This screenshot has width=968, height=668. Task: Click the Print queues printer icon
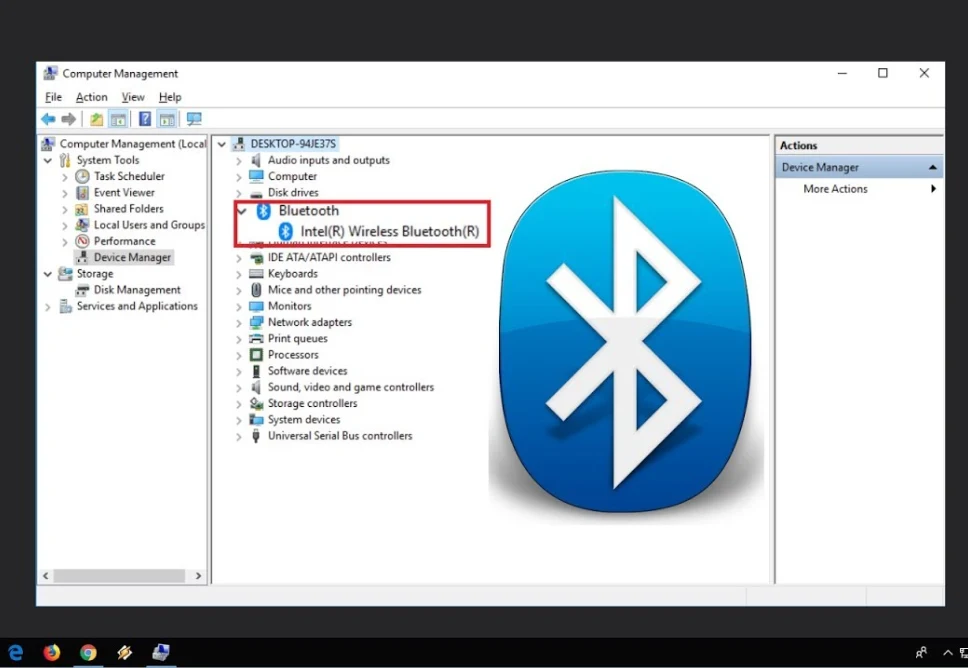pos(256,338)
